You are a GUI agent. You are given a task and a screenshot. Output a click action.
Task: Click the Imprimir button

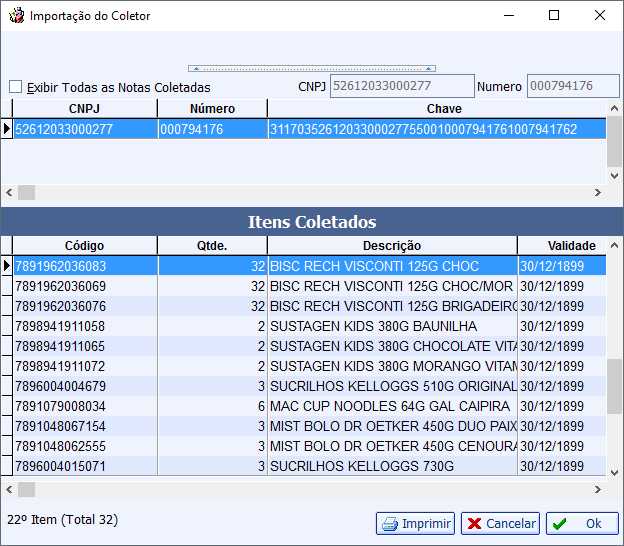coord(415,524)
